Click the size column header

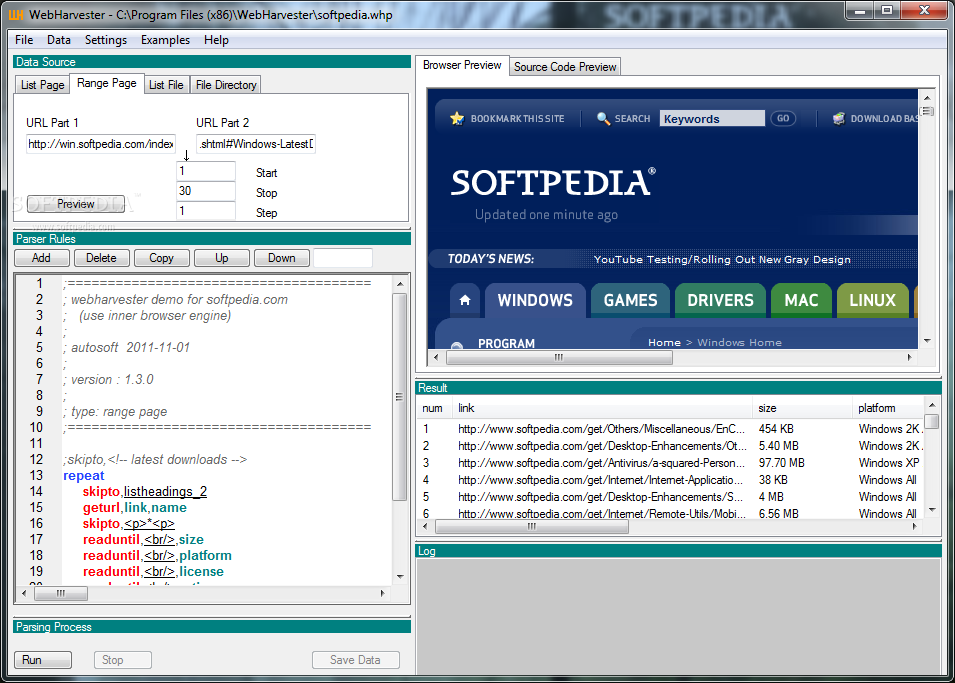tap(803, 408)
